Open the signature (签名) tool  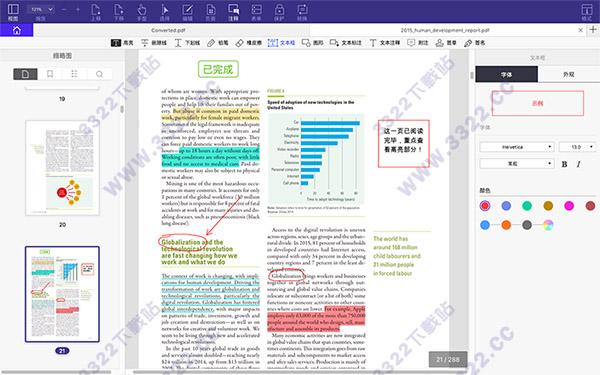click(x=474, y=43)
